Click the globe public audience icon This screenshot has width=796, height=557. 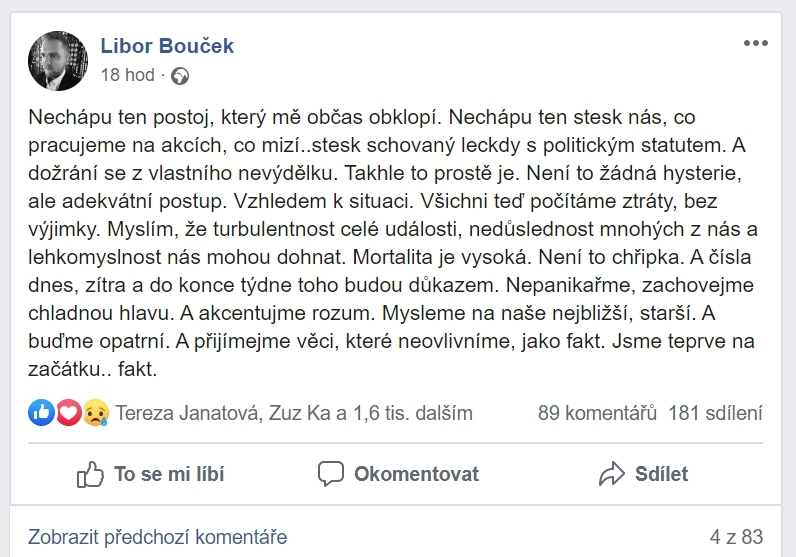(180, 75)
